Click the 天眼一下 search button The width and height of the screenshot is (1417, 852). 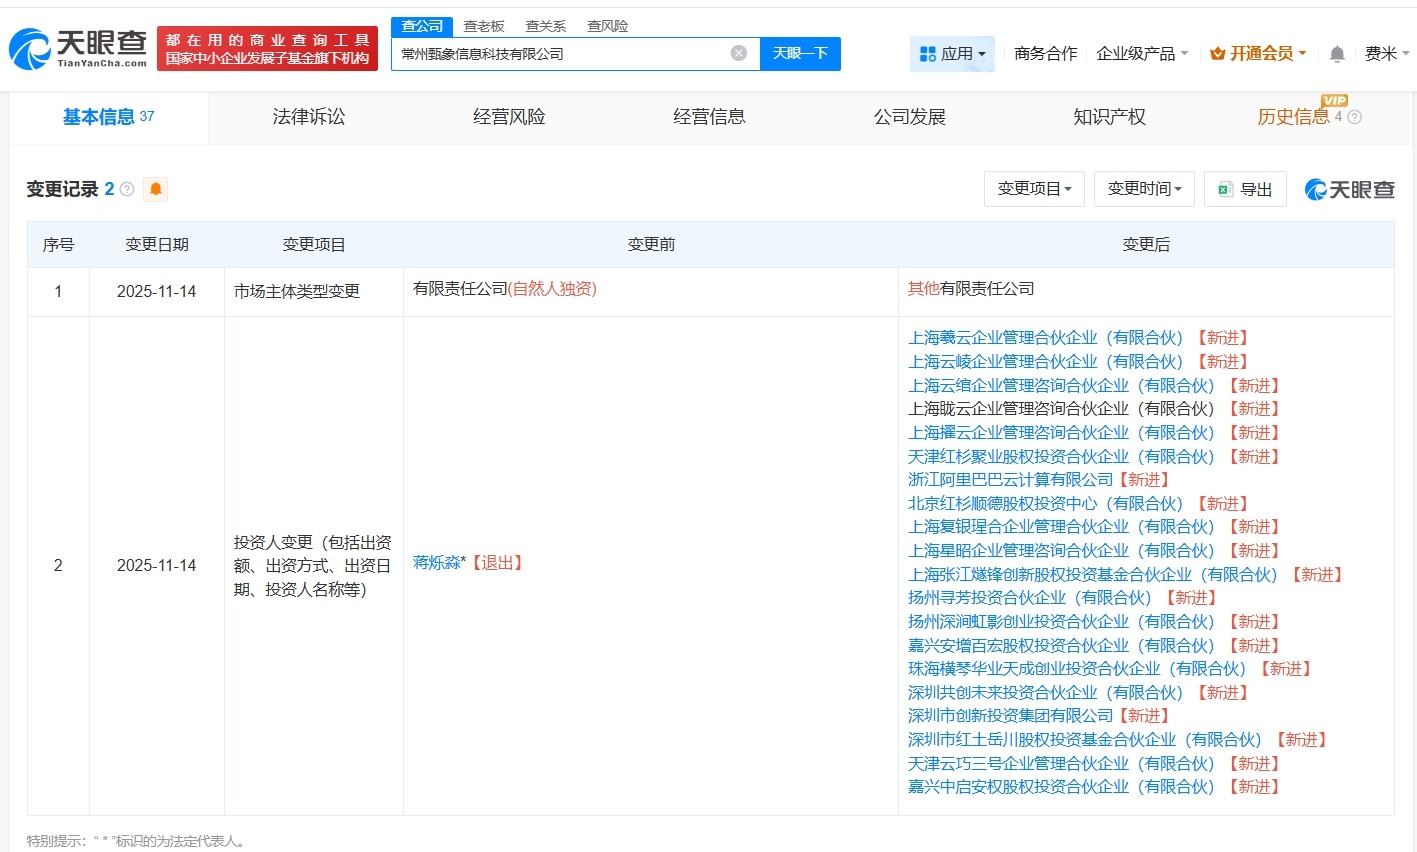(800, 53)
